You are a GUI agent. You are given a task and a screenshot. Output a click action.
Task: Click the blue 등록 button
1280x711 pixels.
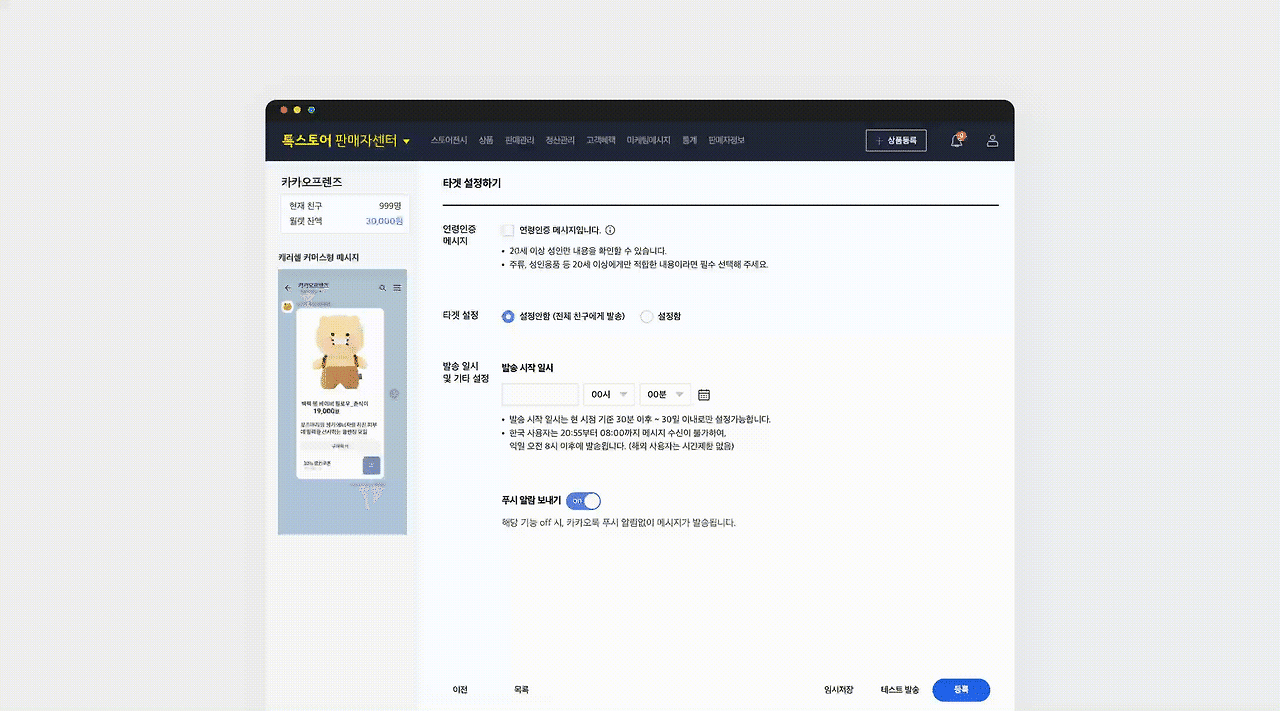point(960,690)
